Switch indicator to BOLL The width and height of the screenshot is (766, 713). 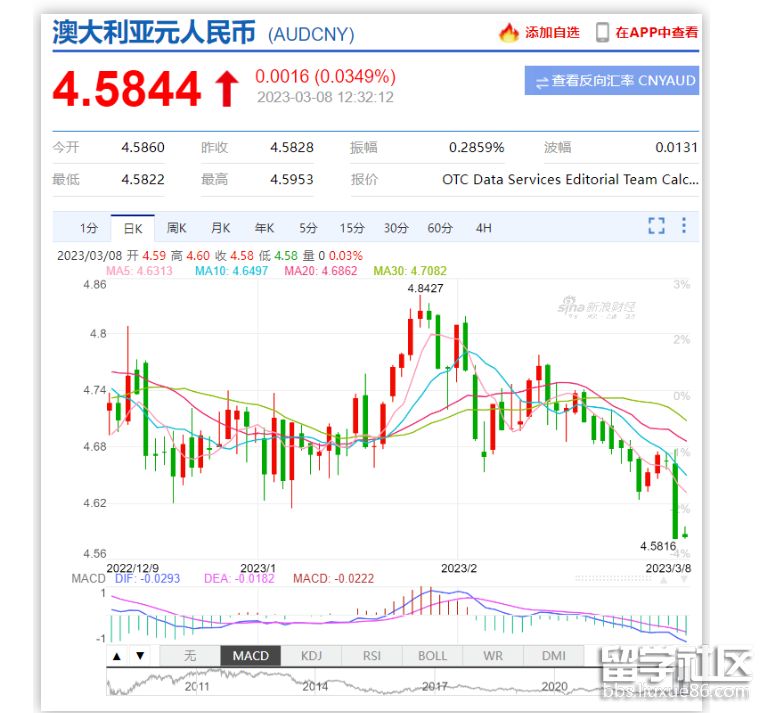click(432, 656)
